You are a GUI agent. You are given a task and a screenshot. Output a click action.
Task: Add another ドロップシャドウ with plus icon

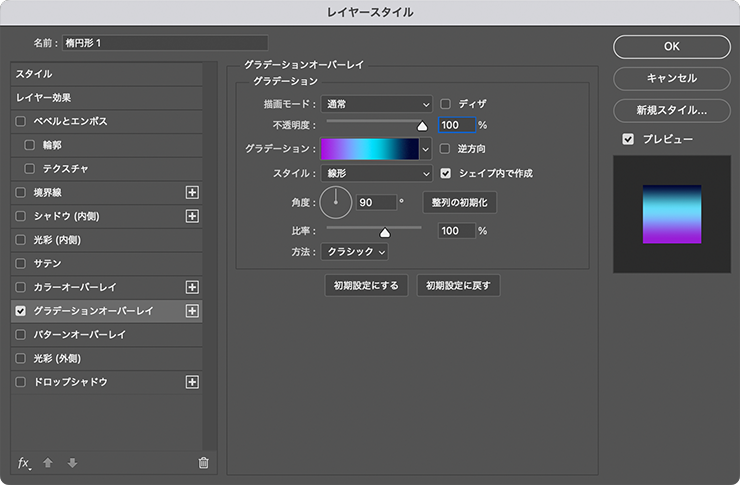click(x=193, y=382)
